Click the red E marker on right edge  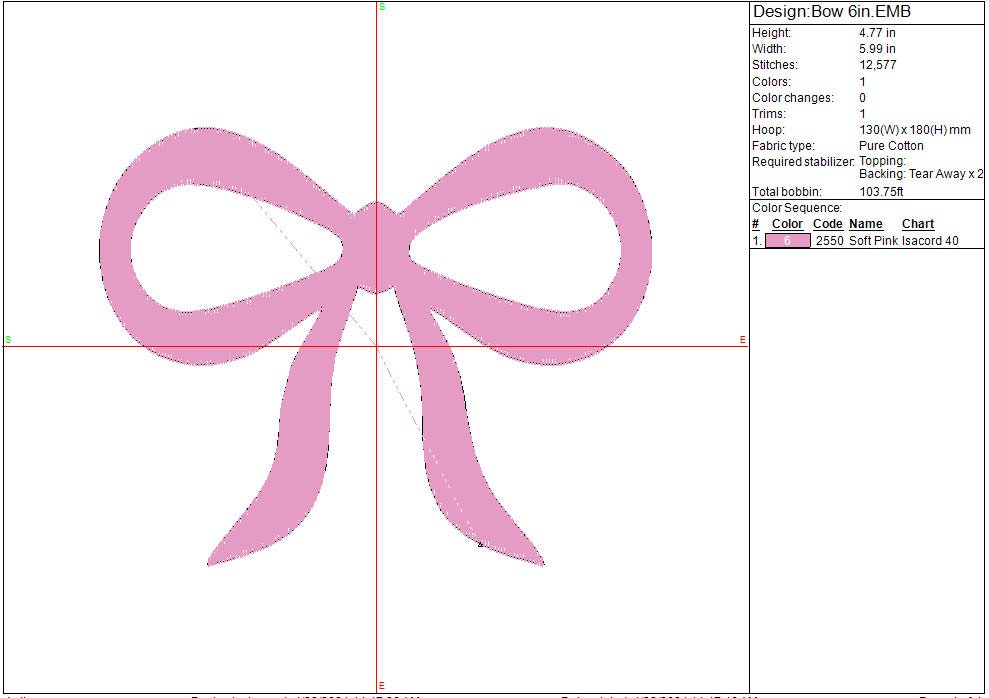pos(742,340)
